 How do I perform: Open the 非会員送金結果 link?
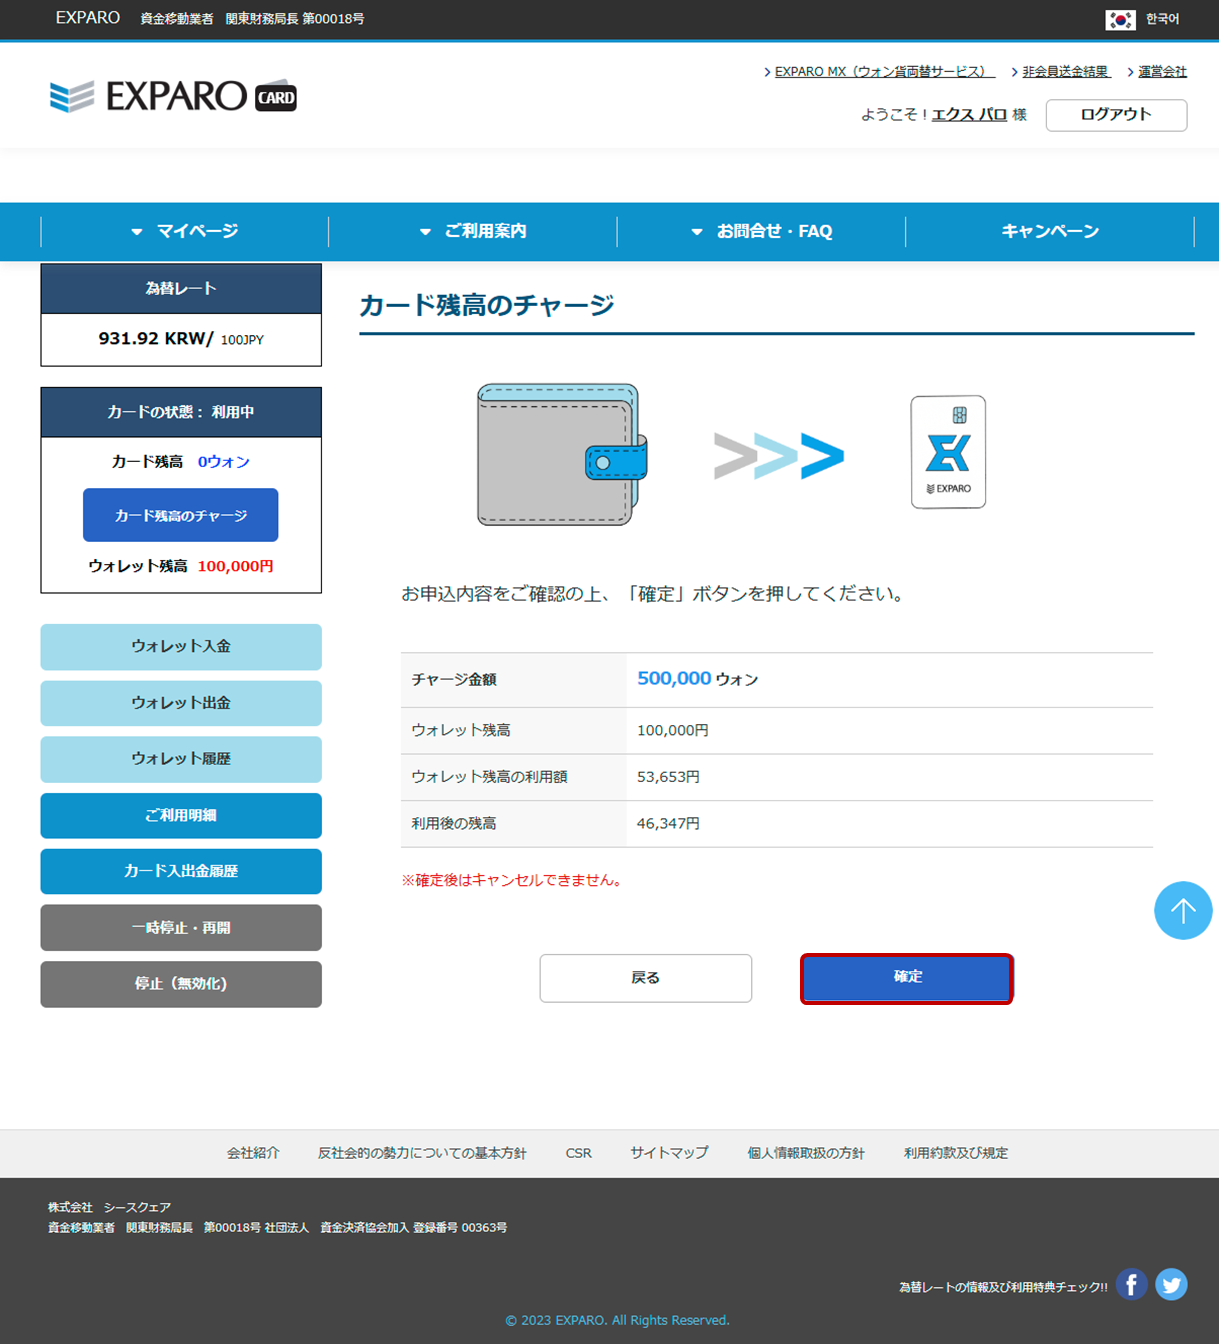[1065, 72]
